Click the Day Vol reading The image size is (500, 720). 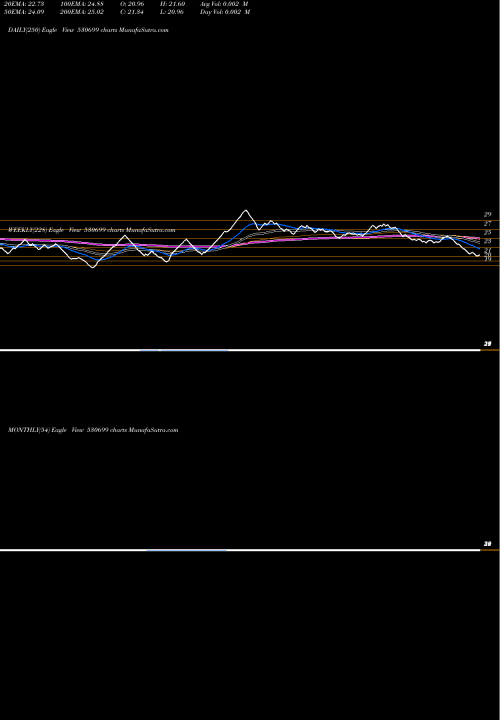(225, 12)
